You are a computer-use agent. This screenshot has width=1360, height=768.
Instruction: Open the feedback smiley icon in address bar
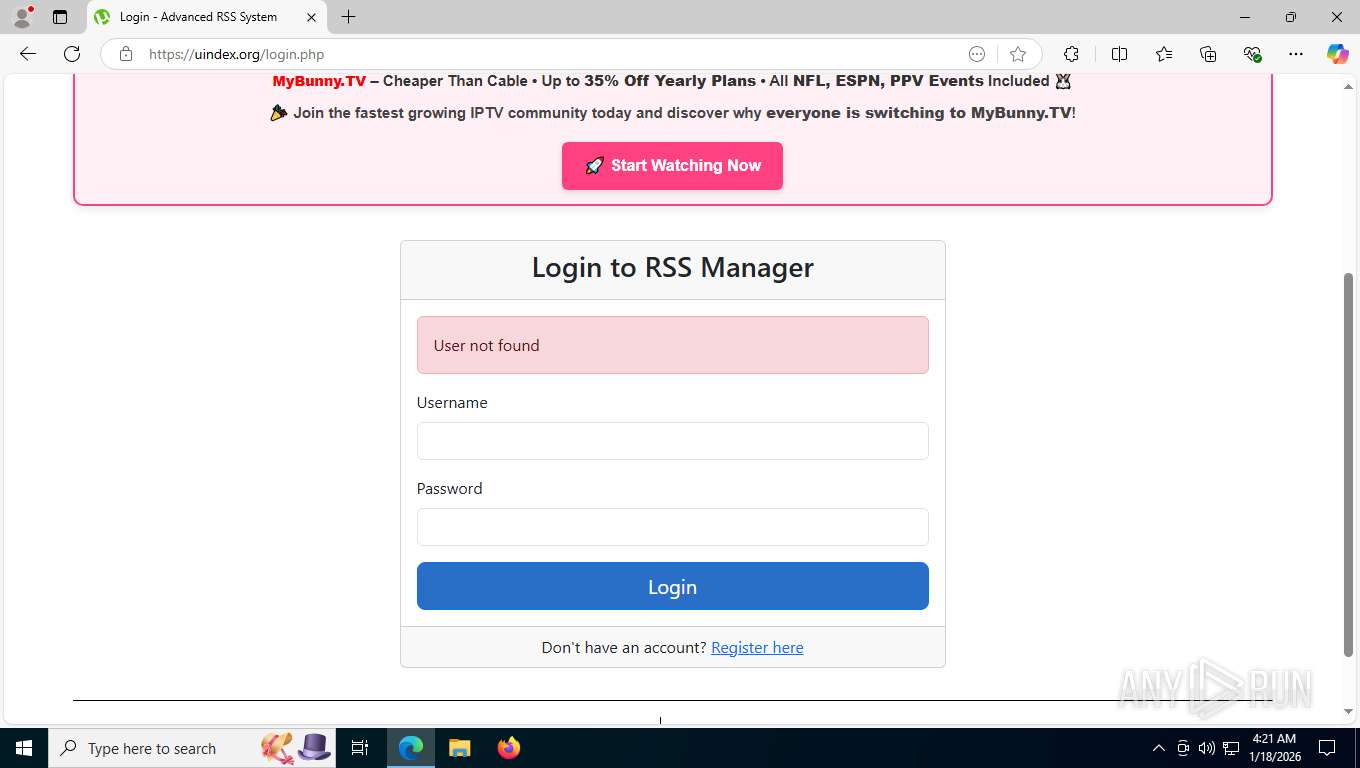coord(977,54)
